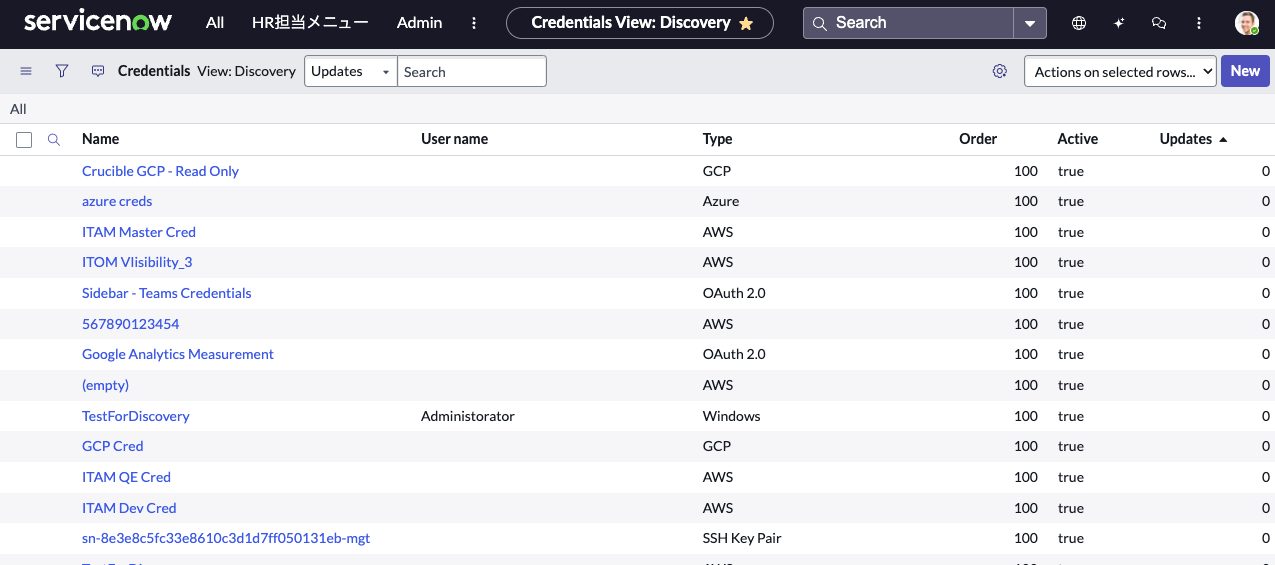This screenshot has height=565, width=1275.
Task: Open the list personalization gear icon
Action: coord(999,71)
